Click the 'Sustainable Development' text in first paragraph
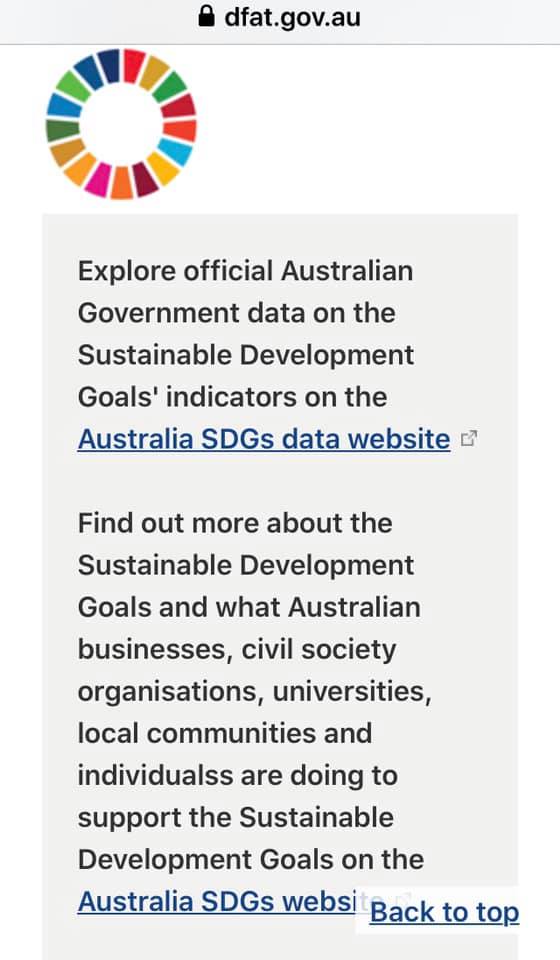The image size is (560, 960). point(246,355)
